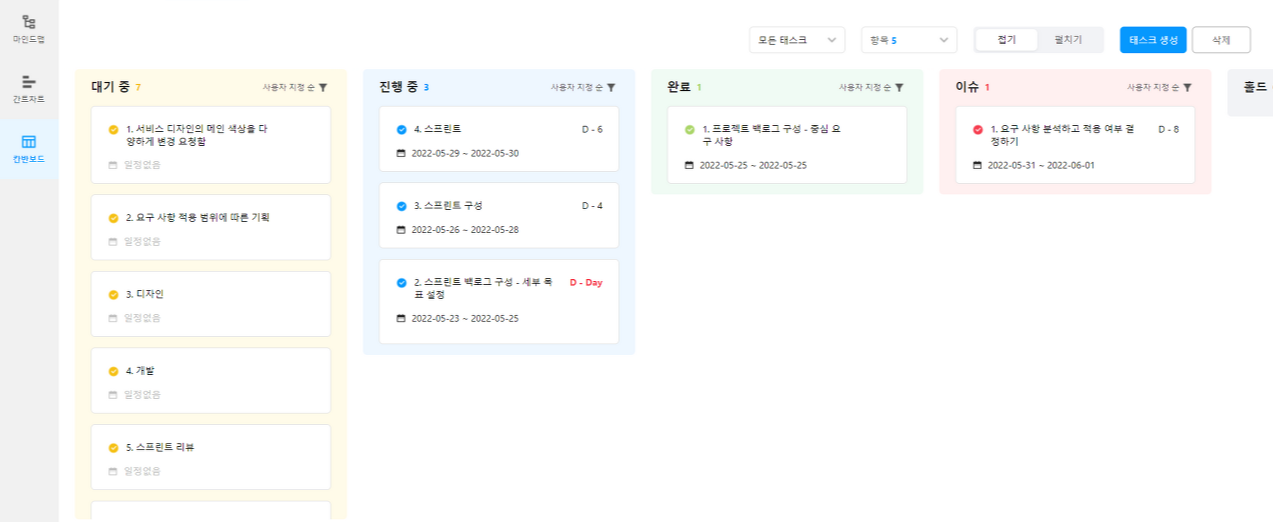Click the filter icon in the 완료 column
1273x522 pixels.
(x=899, y=88)
